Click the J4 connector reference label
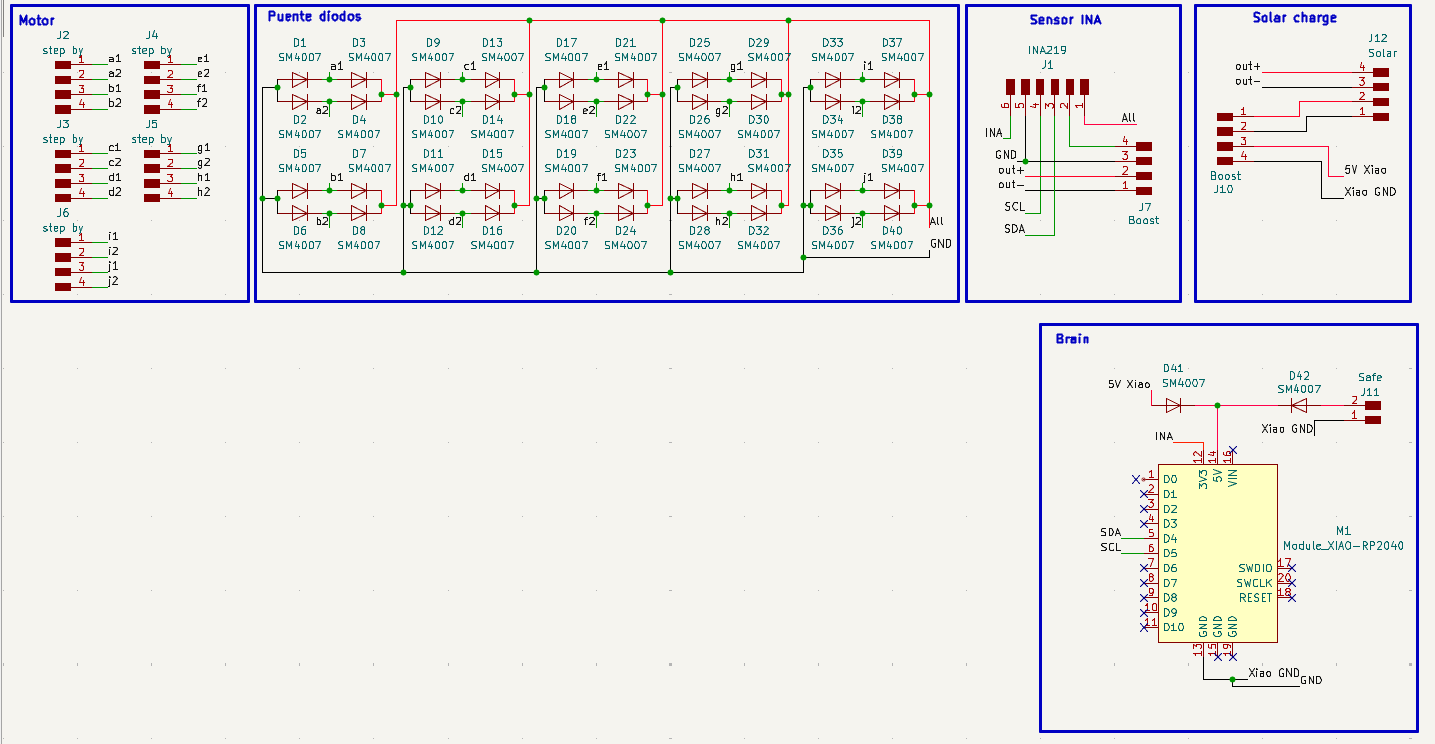The height and width of the screenshot is (744, 1435). click(x=151, y=35)
